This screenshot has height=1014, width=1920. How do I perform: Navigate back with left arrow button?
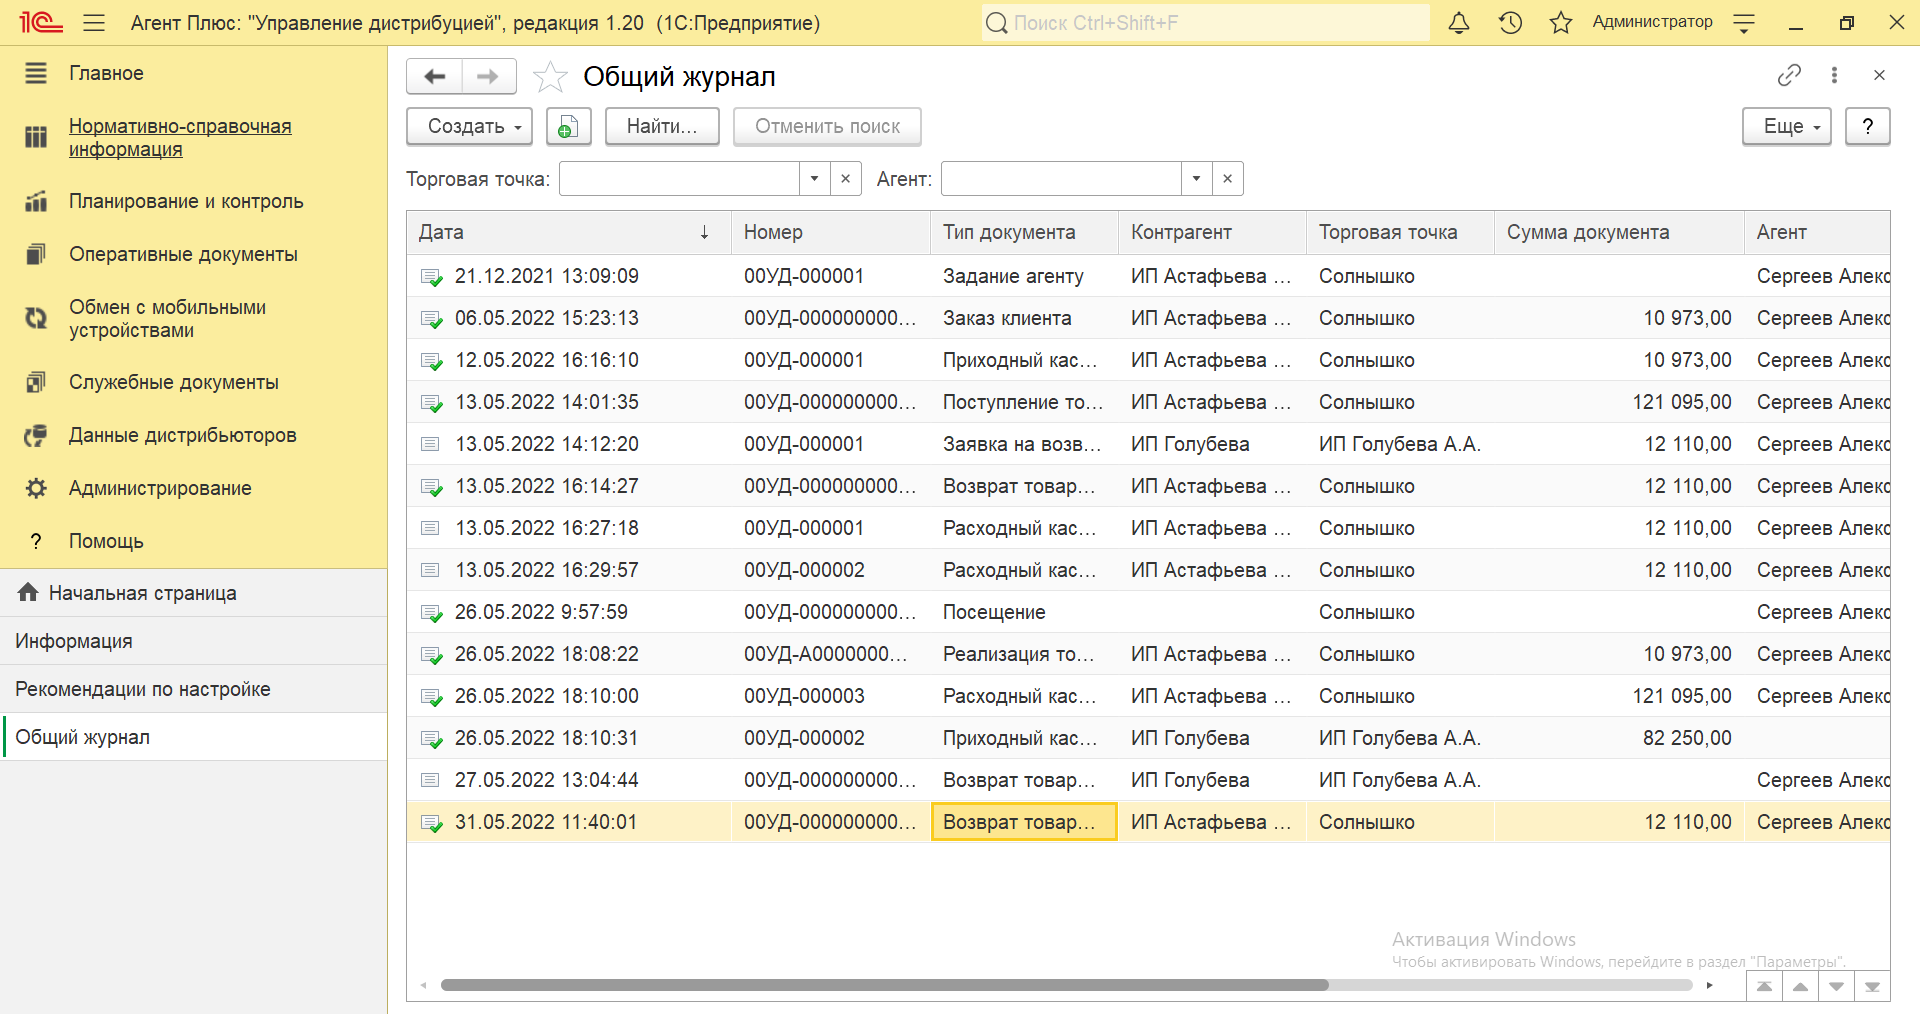435,77
